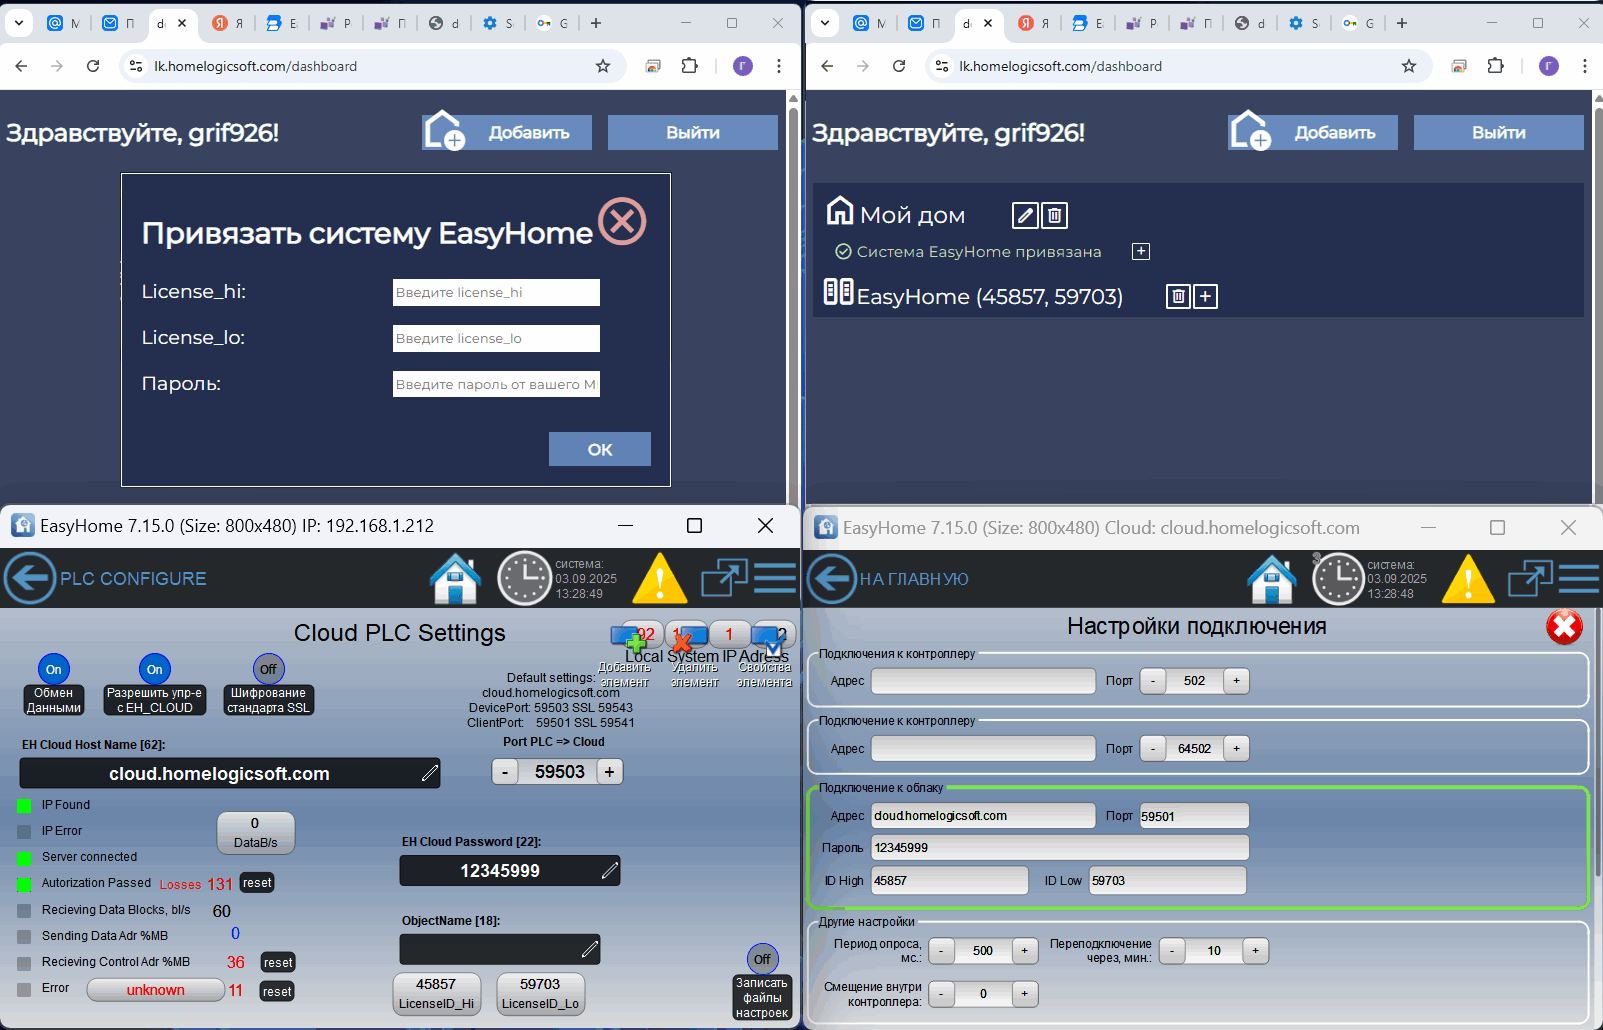Decrease Port PLC => Cloud 59503

(505, 772)
